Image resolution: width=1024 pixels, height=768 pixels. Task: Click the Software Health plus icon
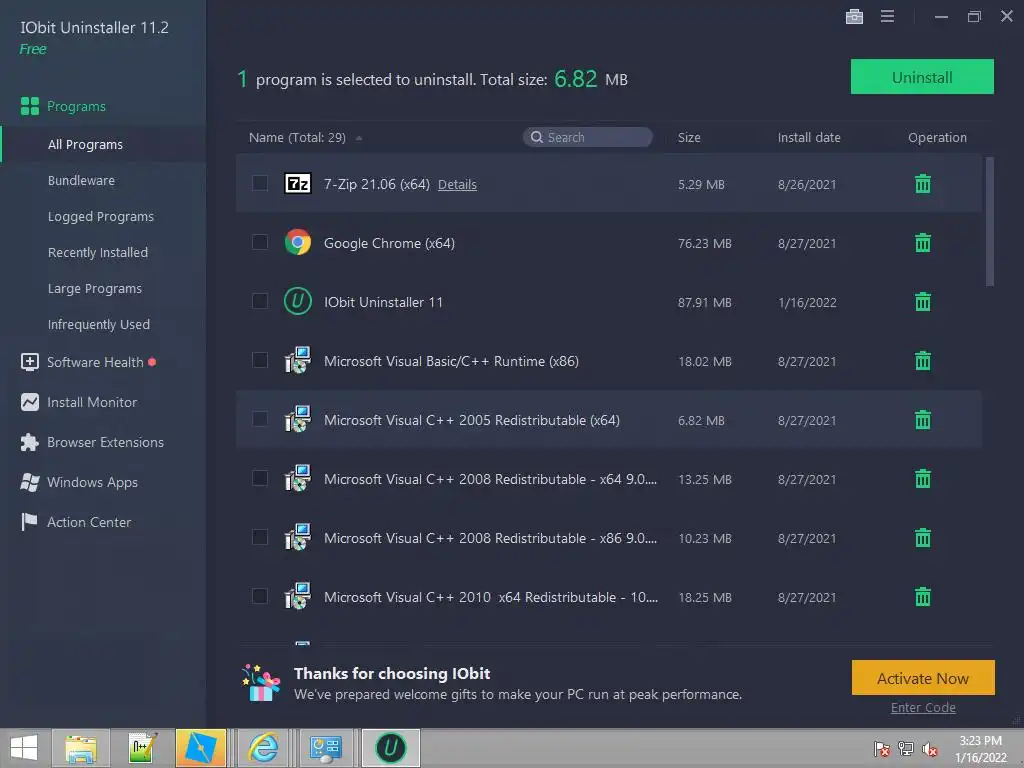click(29, 362)
